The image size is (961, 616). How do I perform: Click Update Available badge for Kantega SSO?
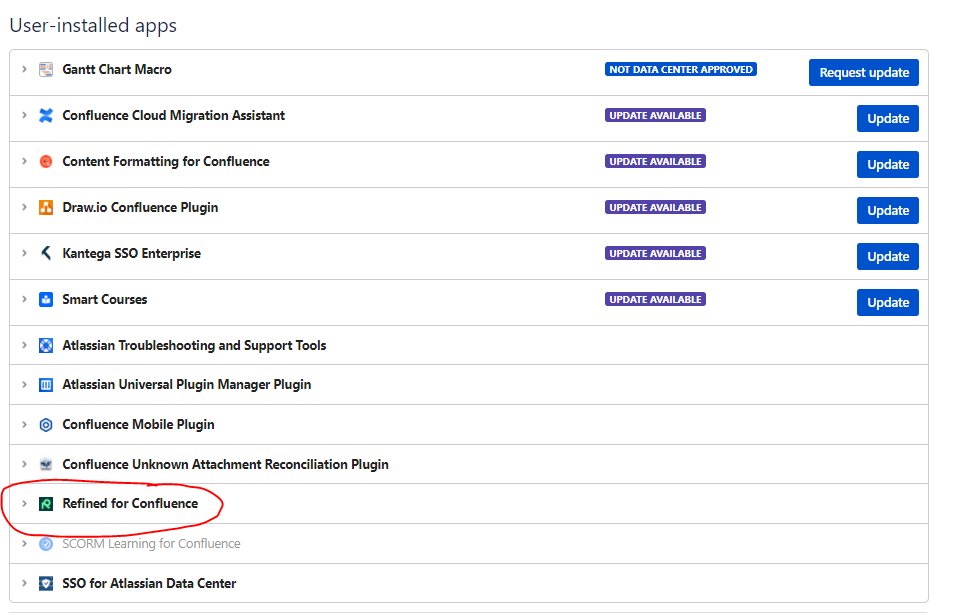click(655, 253)
